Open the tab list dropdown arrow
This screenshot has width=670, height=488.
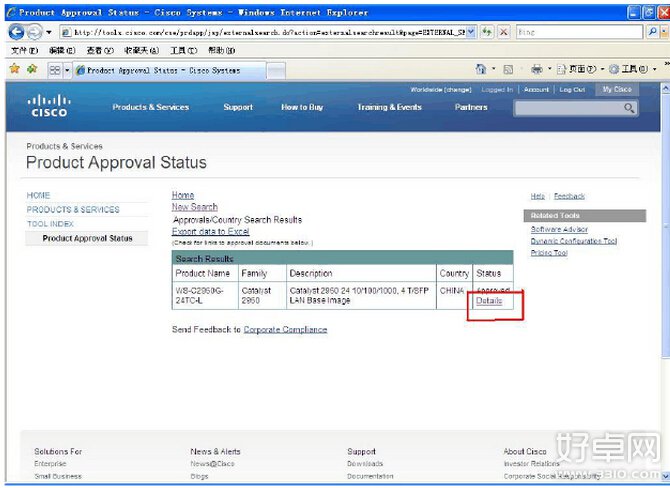click(67, 70)
